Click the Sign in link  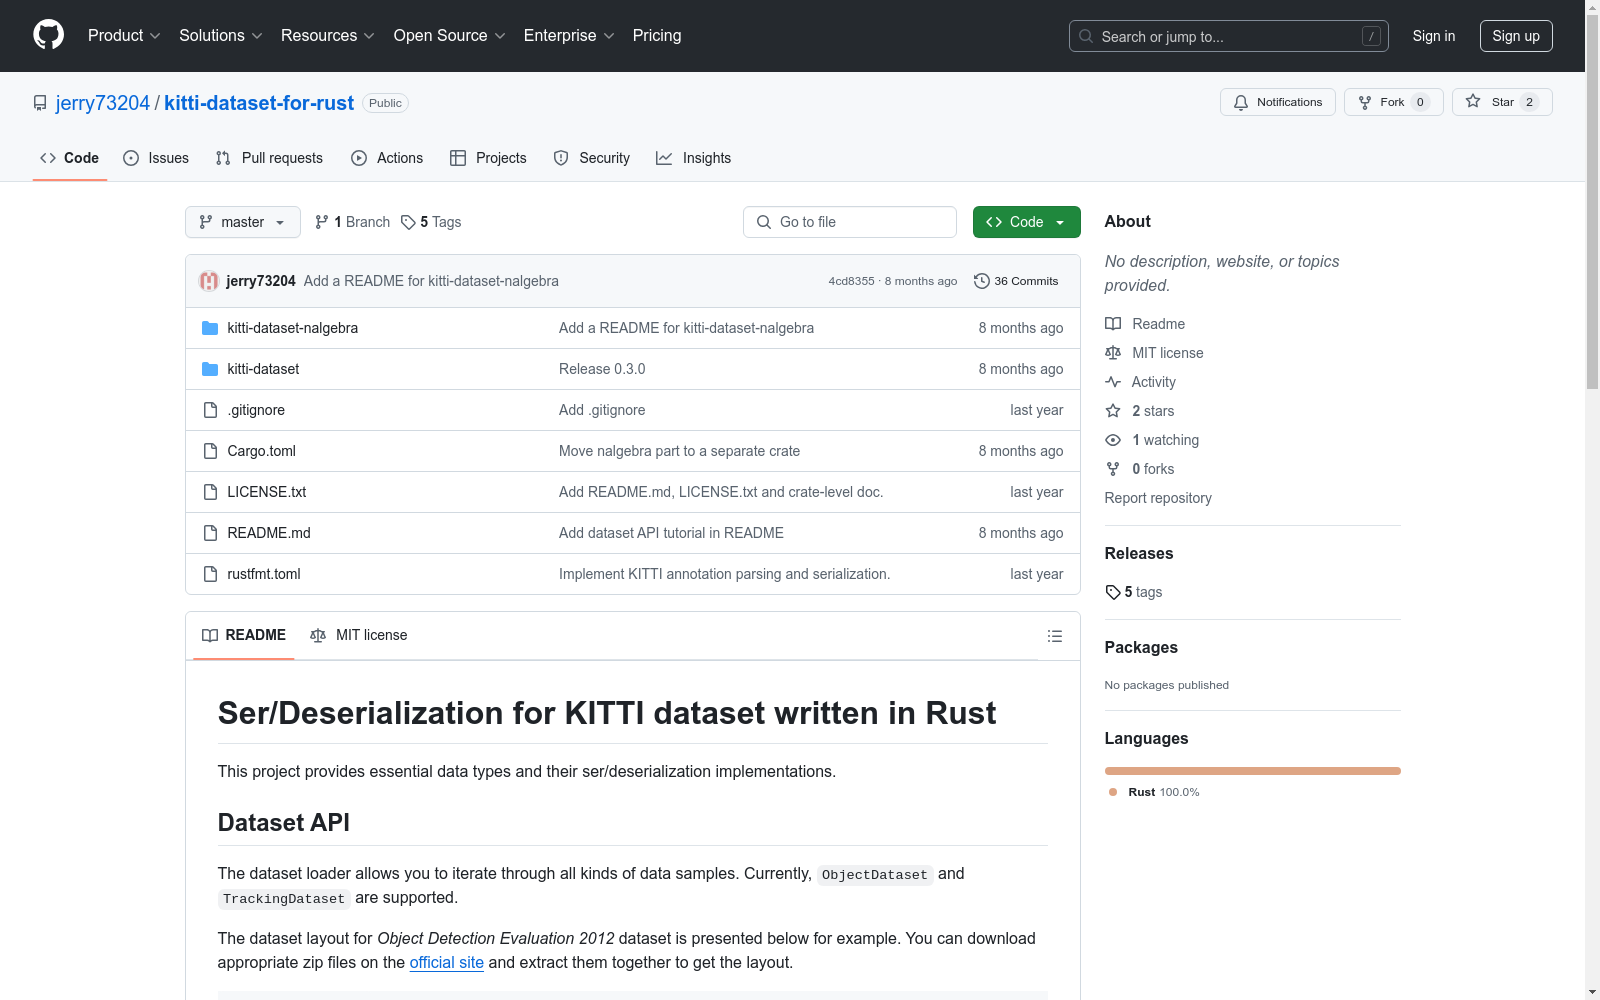1434,36
